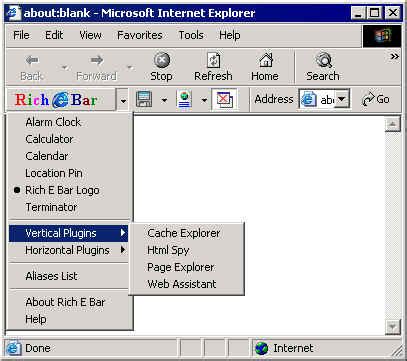The image size is (407, 361).
Task: Maximize the Internet Explorer window
Action: pos(374,14)
